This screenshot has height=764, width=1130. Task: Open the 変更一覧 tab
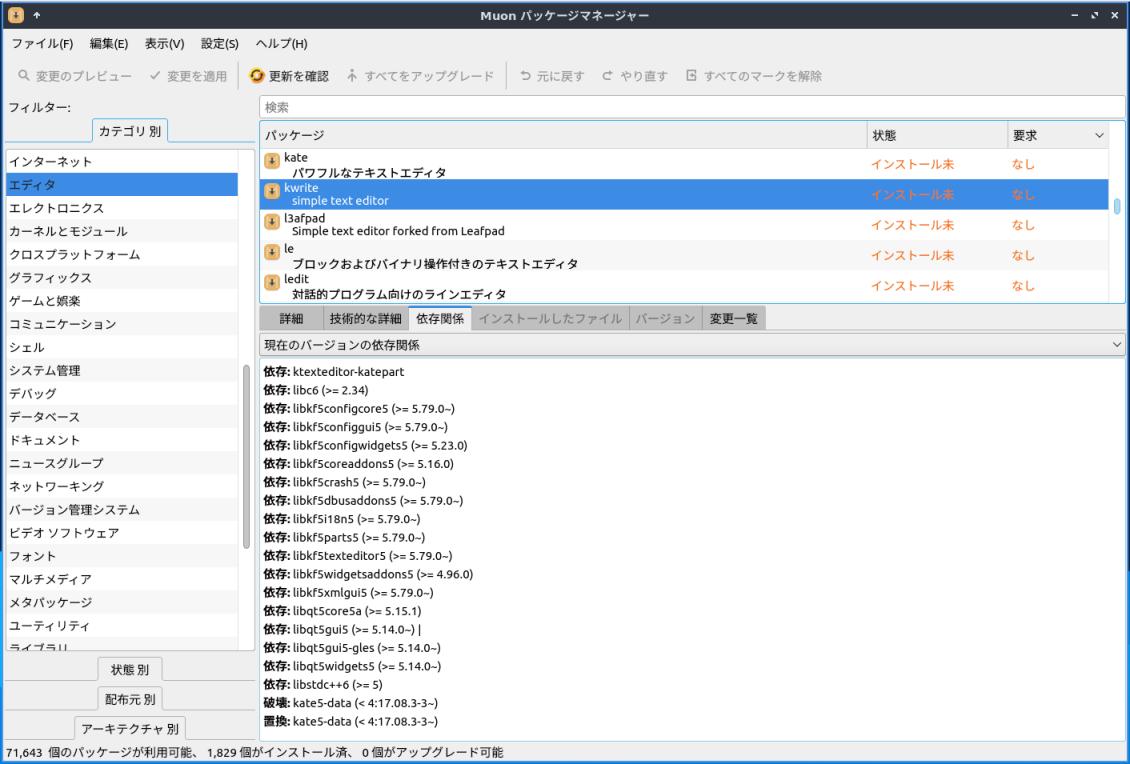(734, 319)
